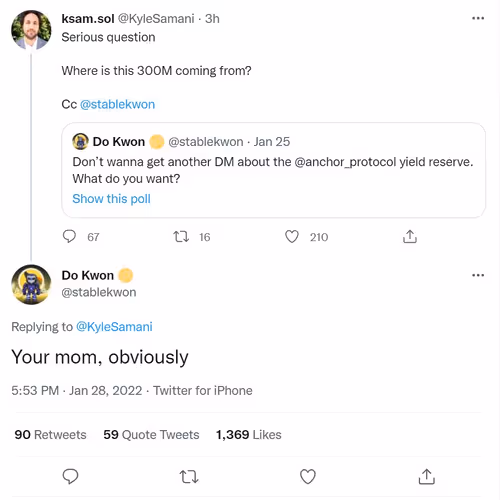
Task: Open more options on ksam.sol's tweet
Action: [478, 18]
